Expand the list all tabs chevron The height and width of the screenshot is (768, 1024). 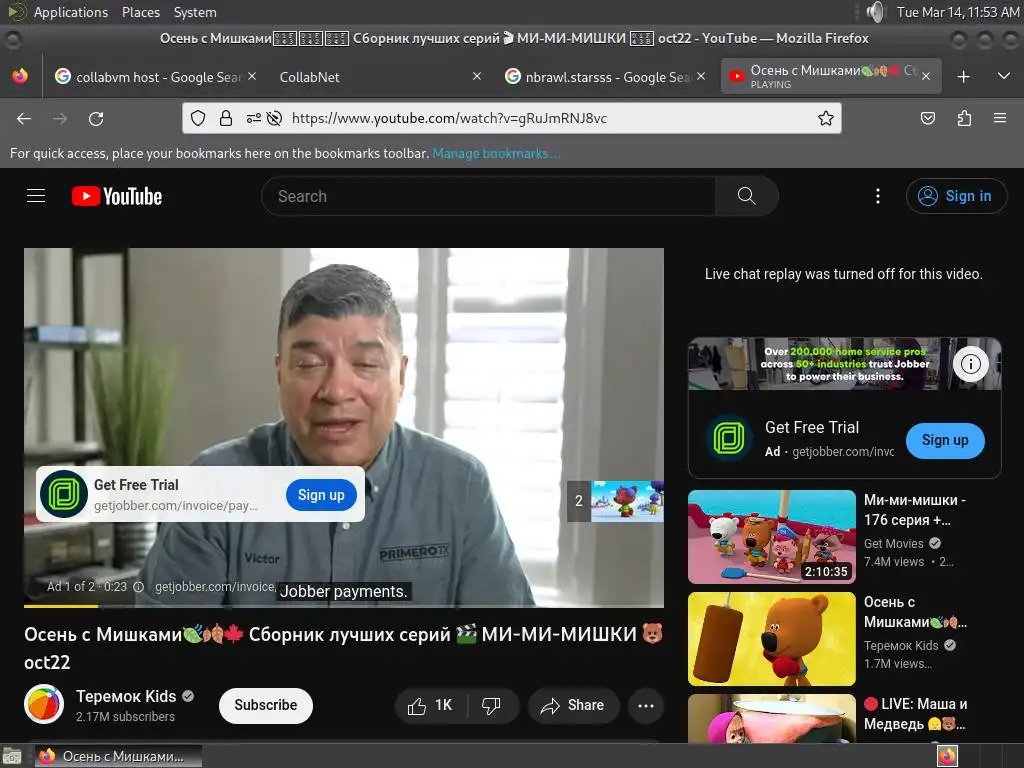tap(1004, 76)
